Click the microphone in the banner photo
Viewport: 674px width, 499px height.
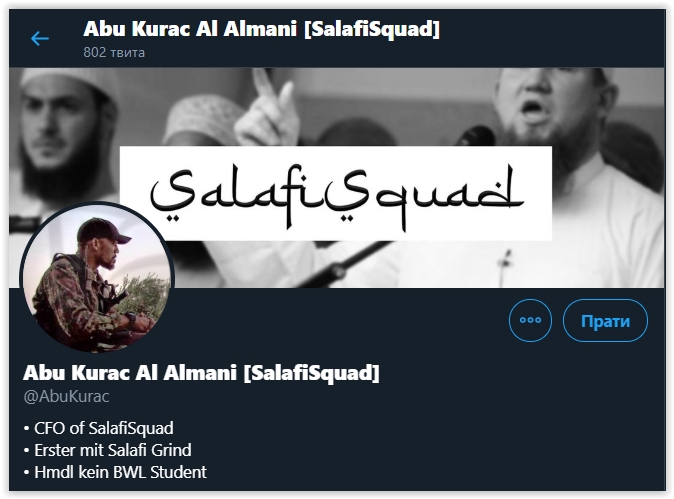[x=477, y=136]
